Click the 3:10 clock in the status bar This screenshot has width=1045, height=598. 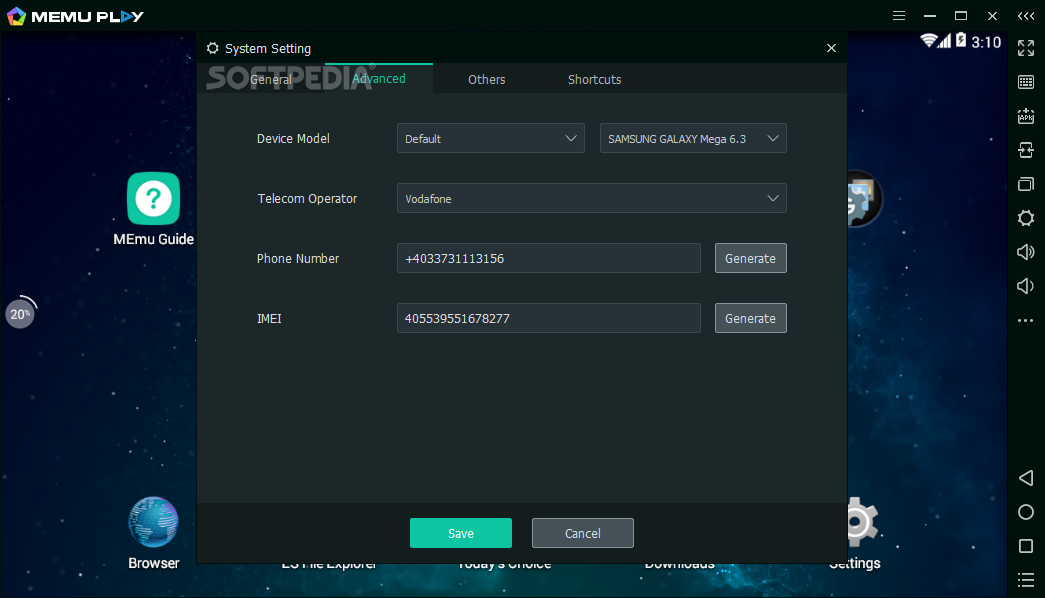tap(986, 42)
